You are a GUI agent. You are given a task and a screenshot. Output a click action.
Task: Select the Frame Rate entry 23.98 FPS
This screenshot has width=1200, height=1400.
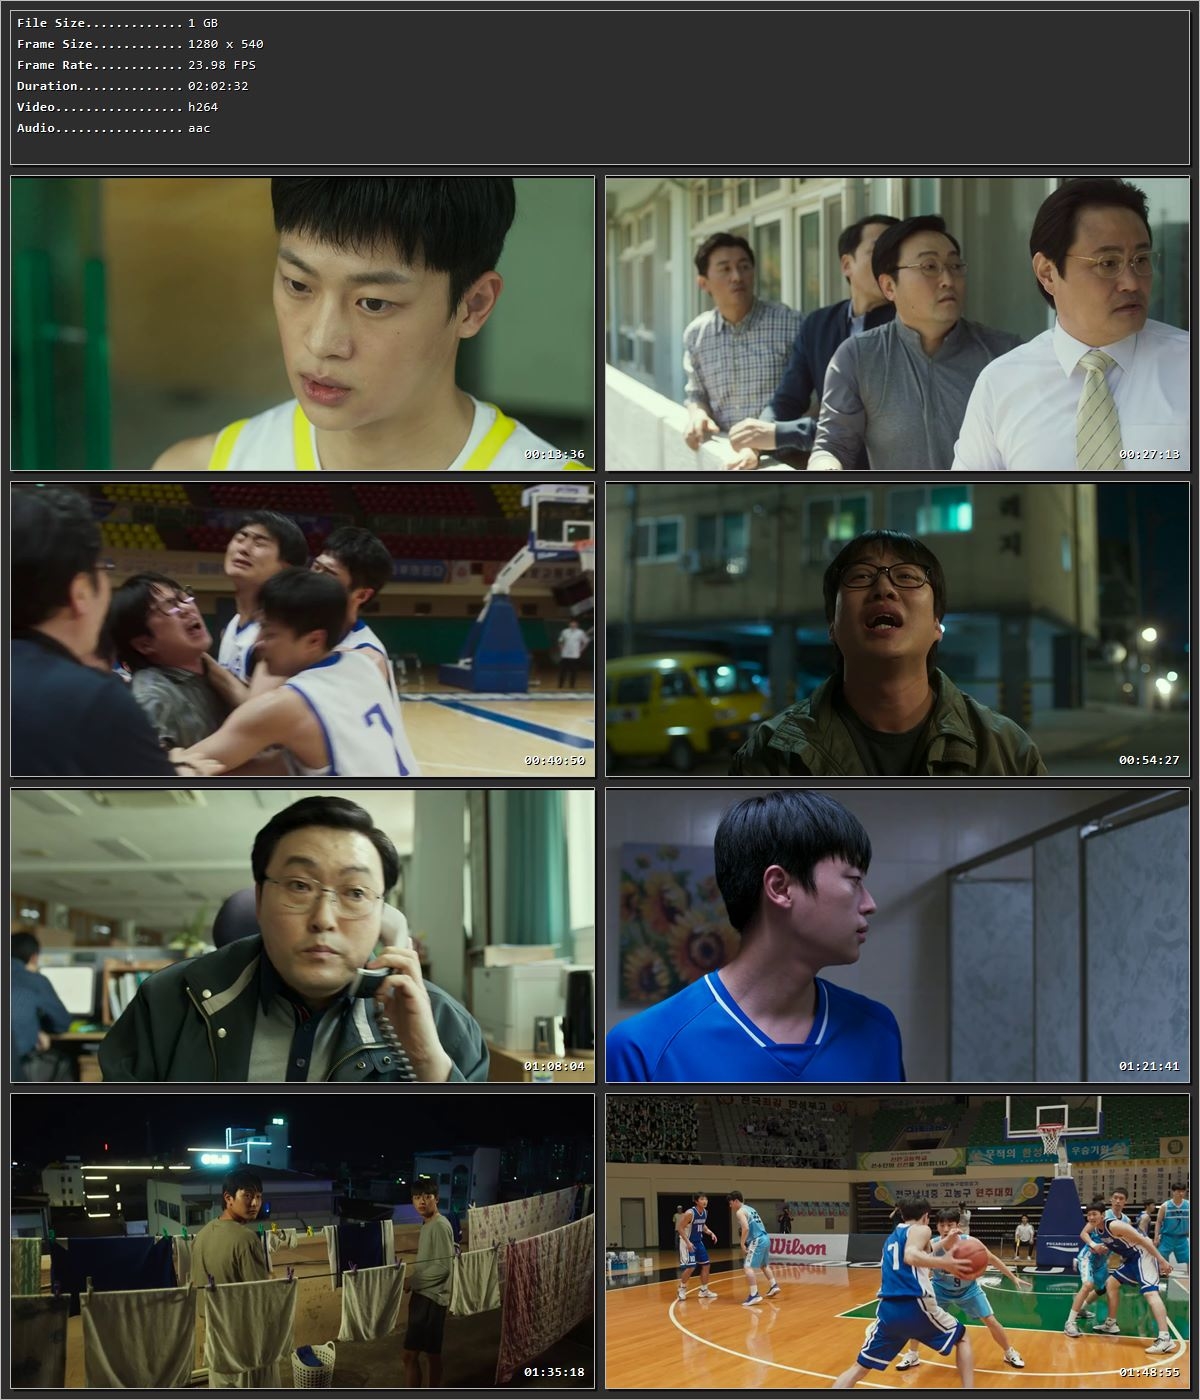click(220, 65)
